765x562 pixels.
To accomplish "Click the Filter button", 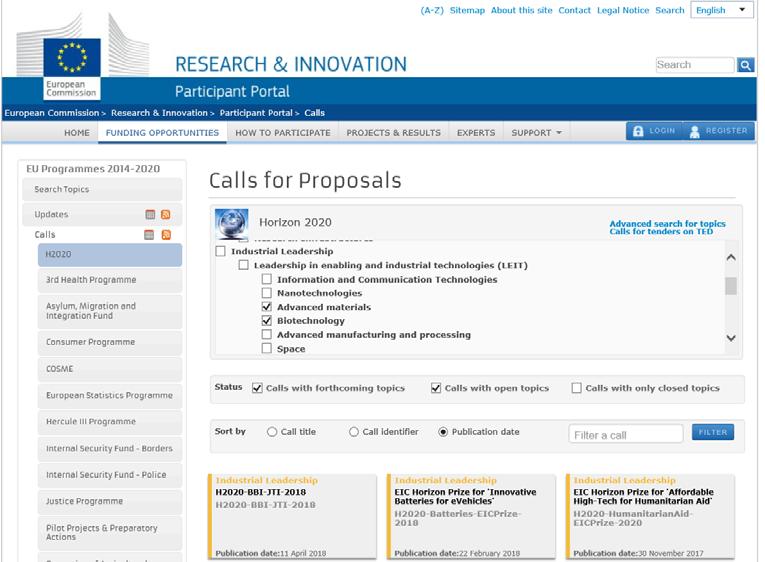I will tap(712, 432).
